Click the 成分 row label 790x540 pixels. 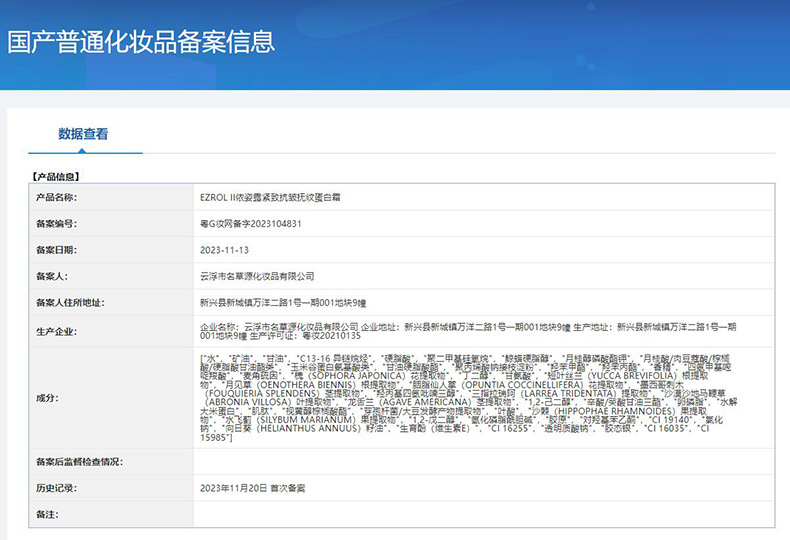46,397
